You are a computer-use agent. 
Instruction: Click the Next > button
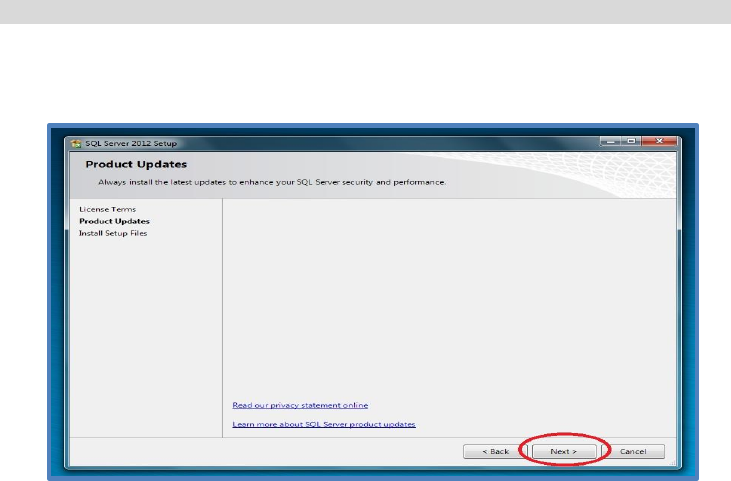(564, 451)
